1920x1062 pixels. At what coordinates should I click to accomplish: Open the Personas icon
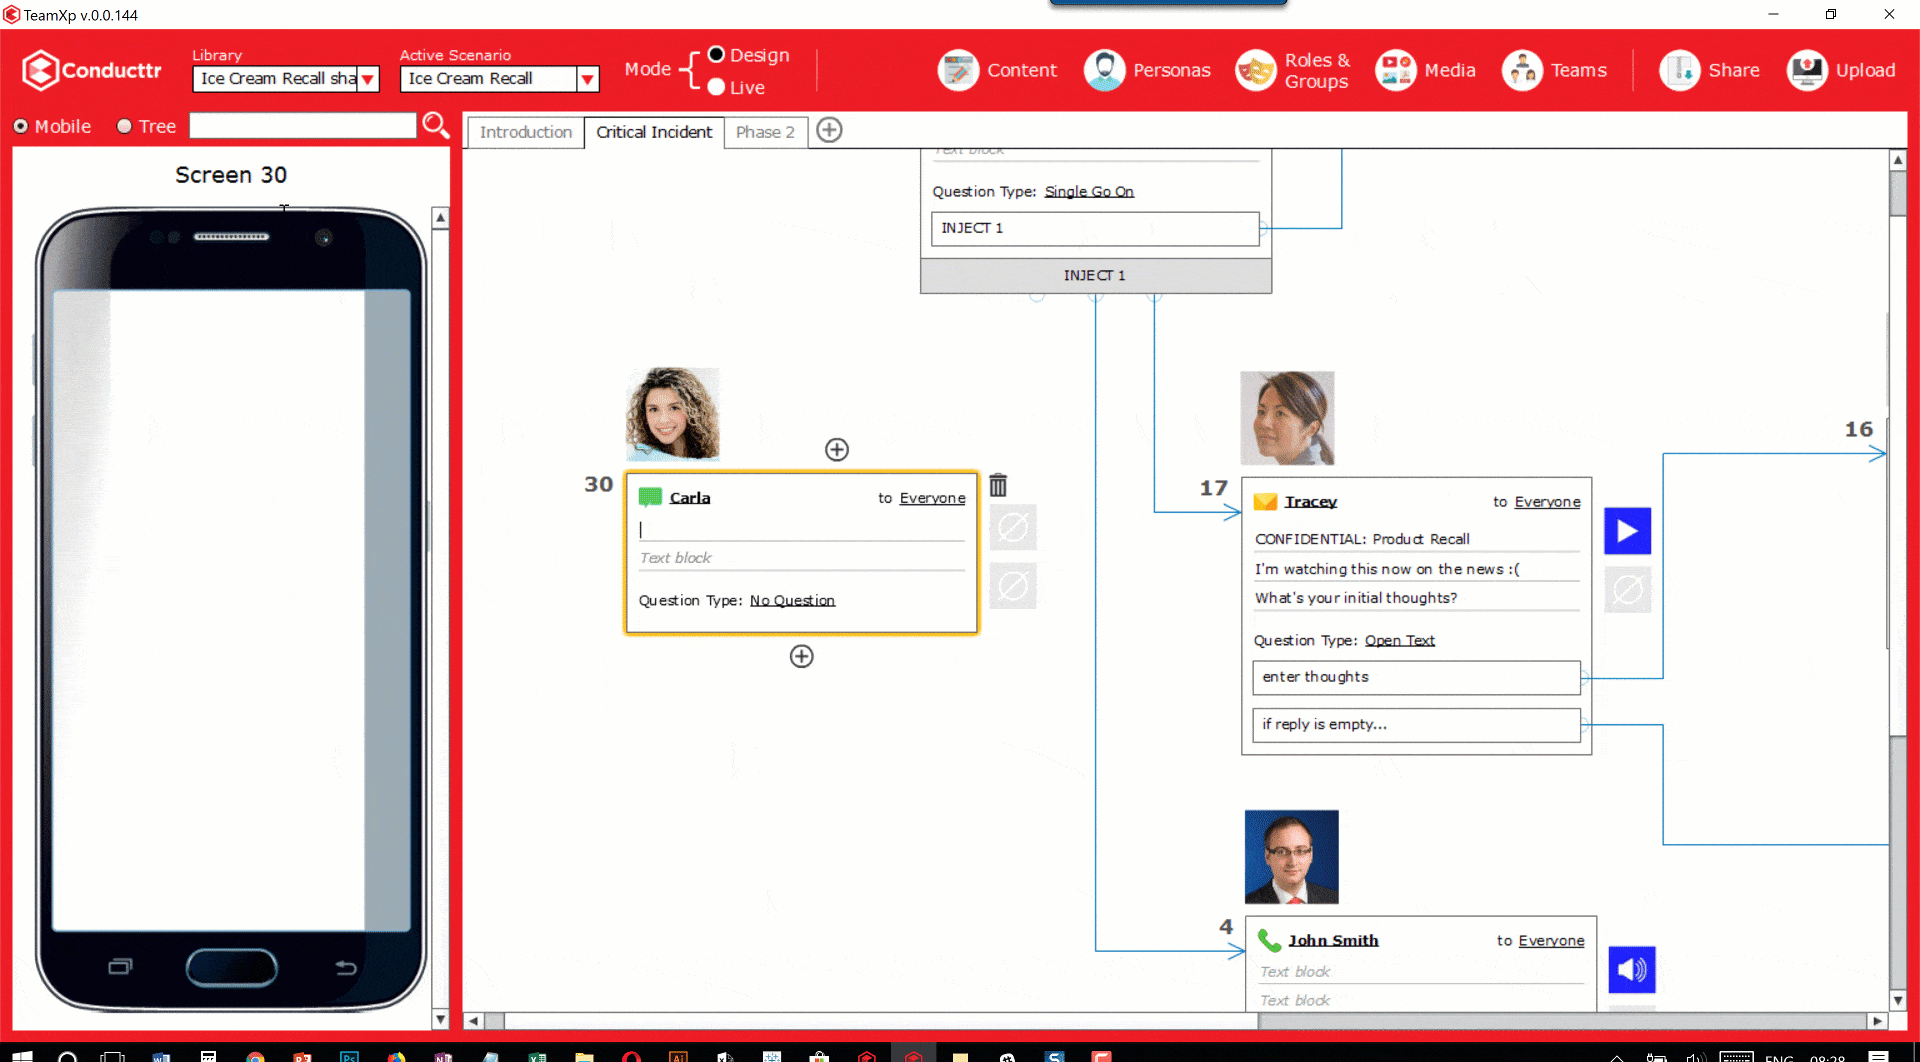coord(1104,70)
